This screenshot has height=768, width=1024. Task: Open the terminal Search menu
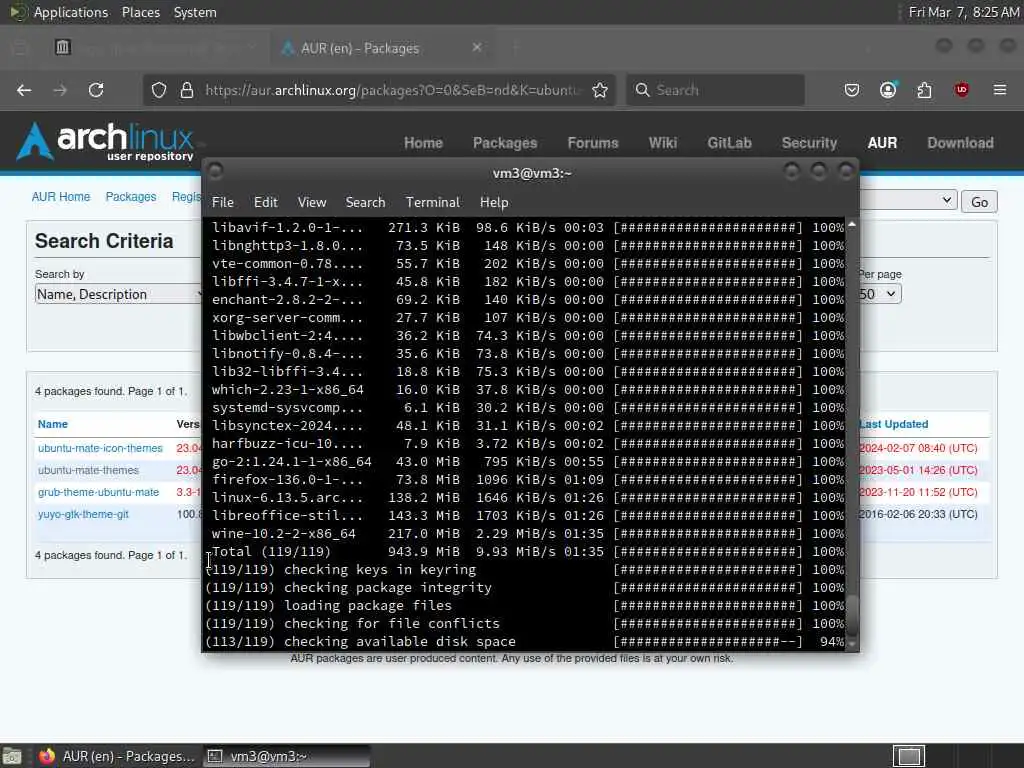pyautogui.click(x=365, y=202)
